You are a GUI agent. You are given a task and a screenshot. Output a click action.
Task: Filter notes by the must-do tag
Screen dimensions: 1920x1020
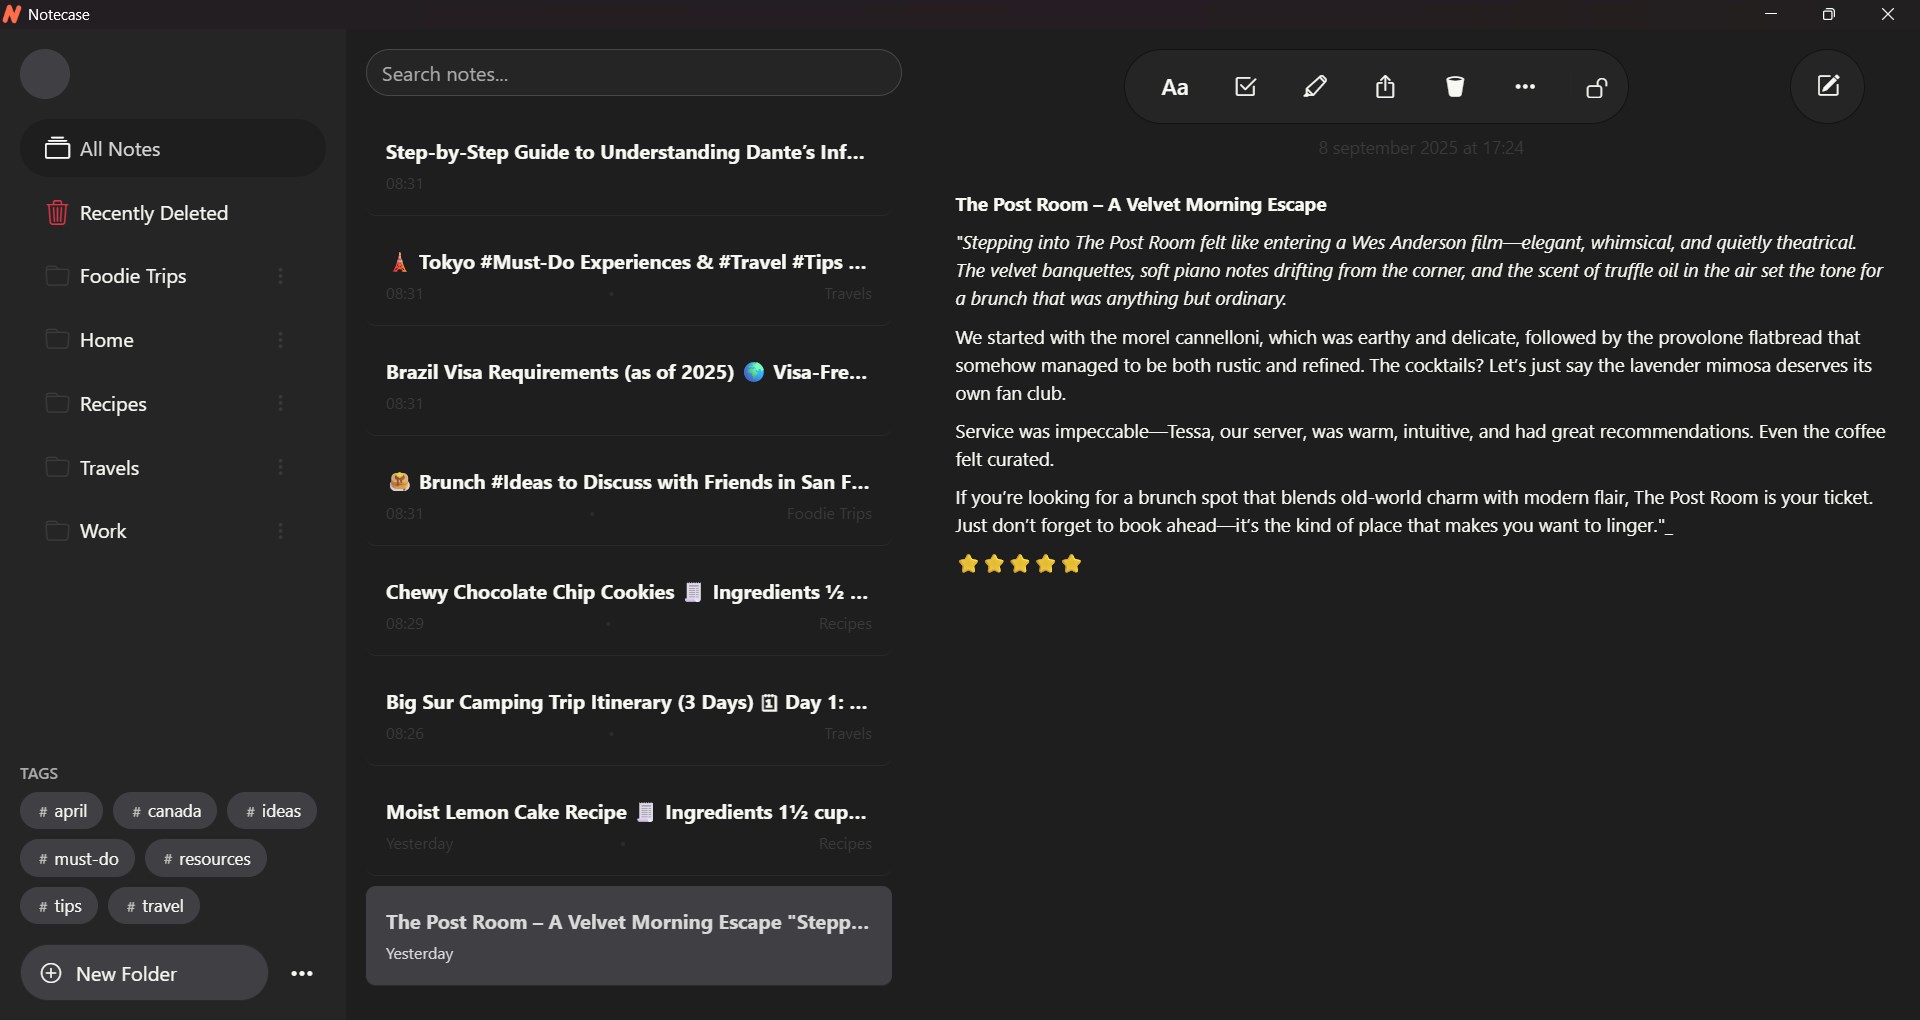(x=78, y=858)
